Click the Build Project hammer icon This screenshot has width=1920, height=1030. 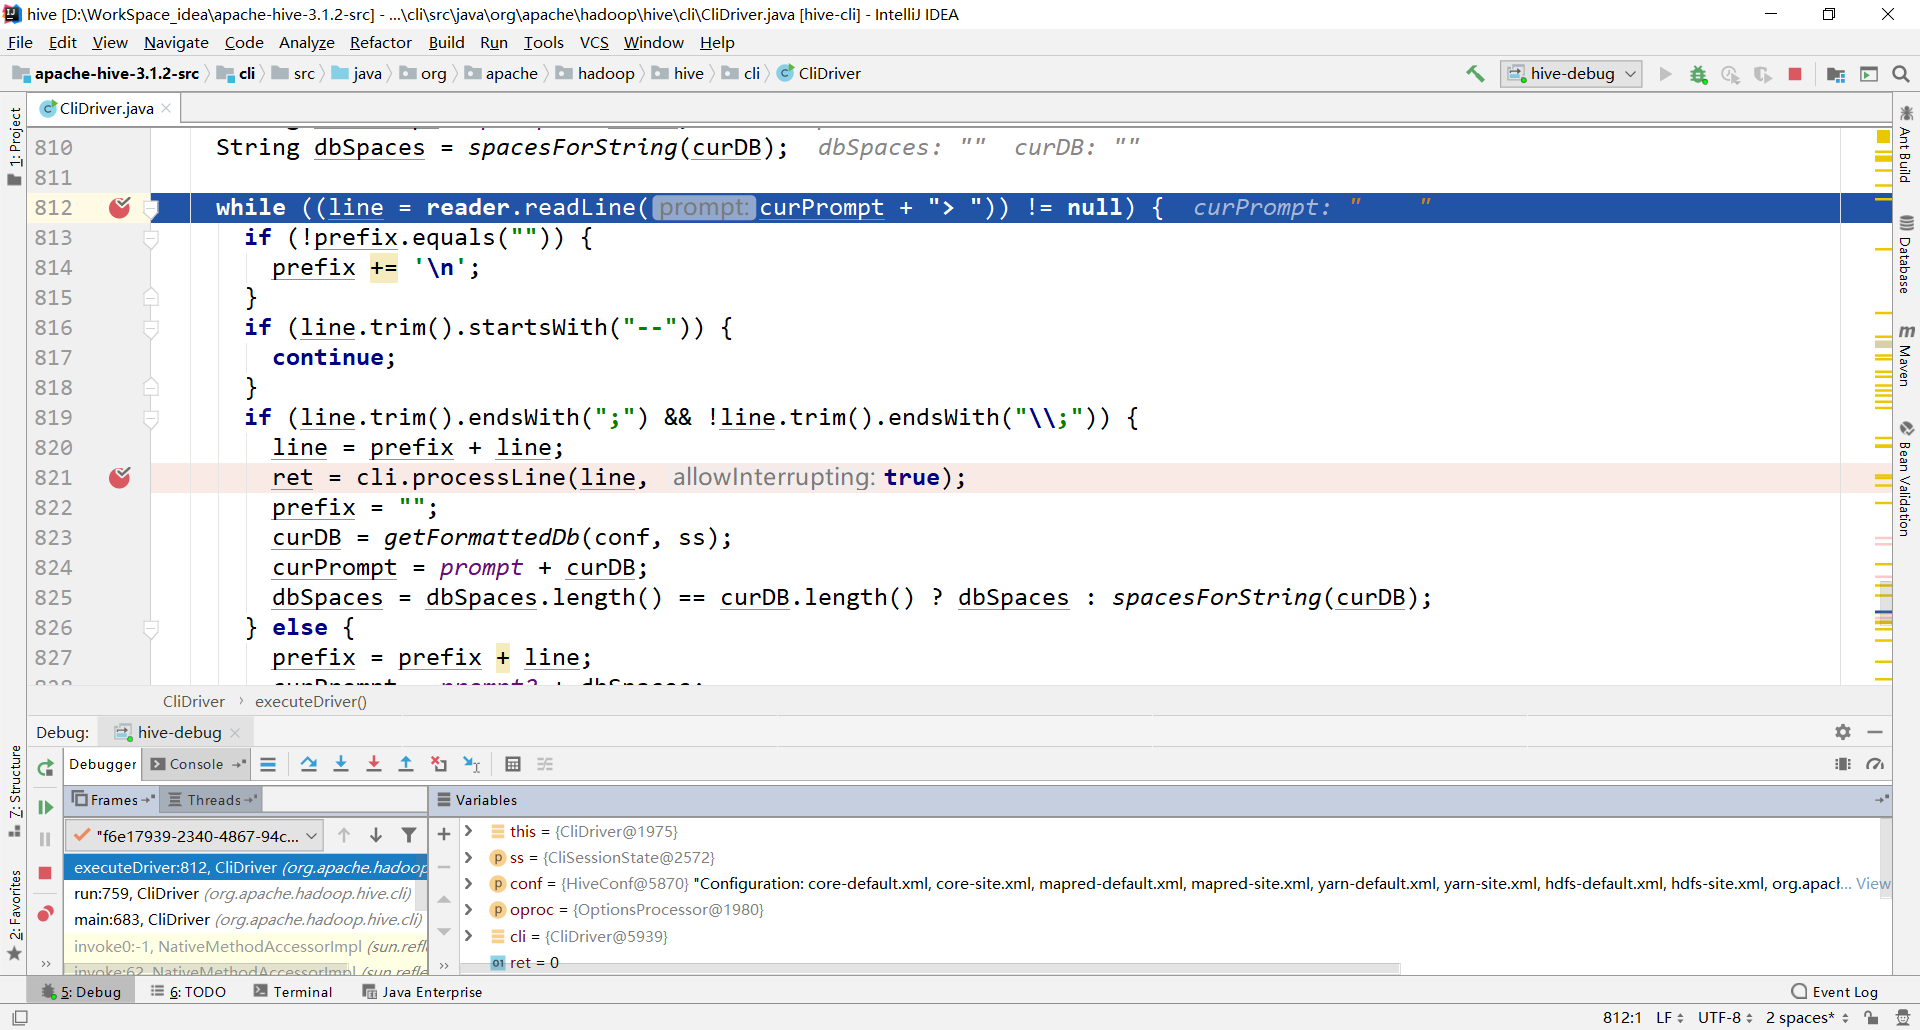point(1475,74)
